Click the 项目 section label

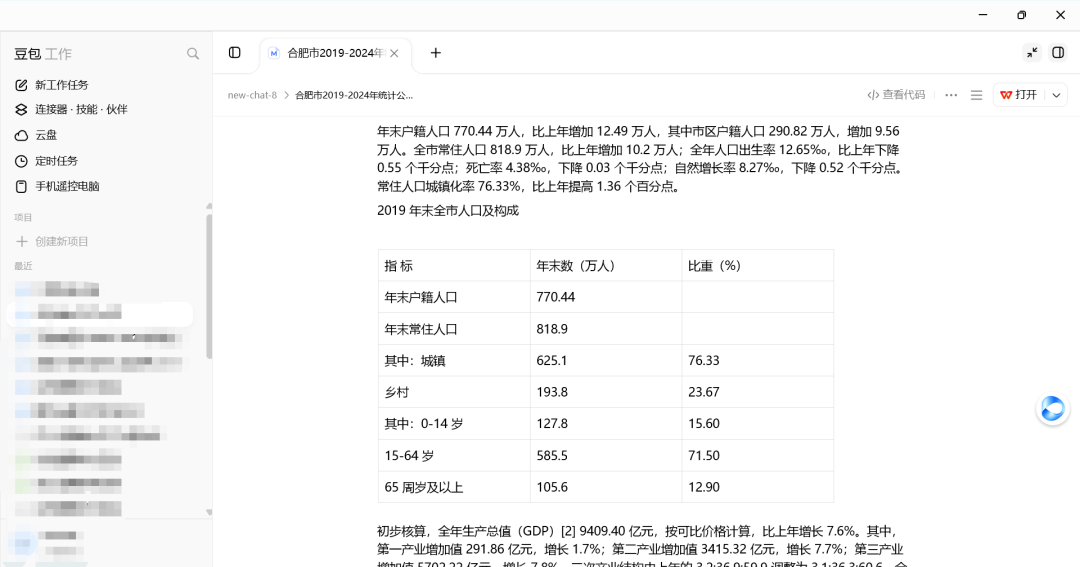point(23,218)
